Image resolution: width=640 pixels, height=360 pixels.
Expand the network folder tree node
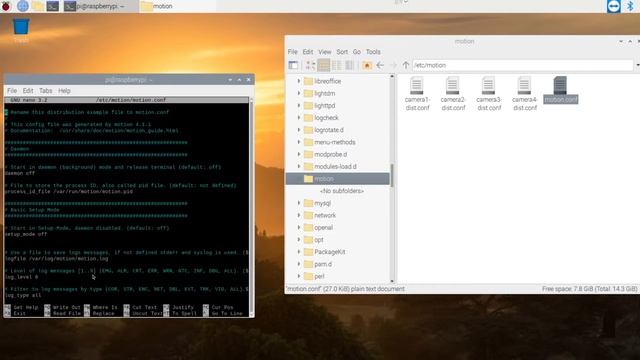tap(299, 216)
